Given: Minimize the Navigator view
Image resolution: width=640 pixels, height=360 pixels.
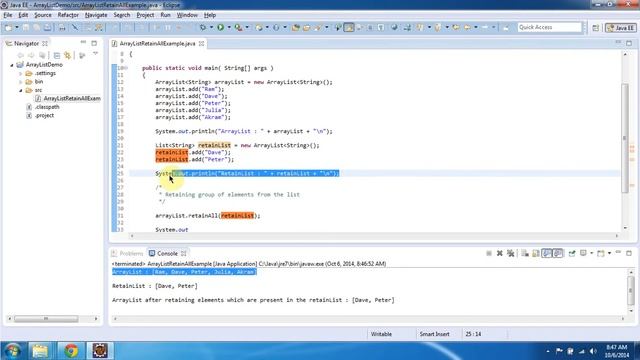Looking at the screenshot, I should [83, 42].
